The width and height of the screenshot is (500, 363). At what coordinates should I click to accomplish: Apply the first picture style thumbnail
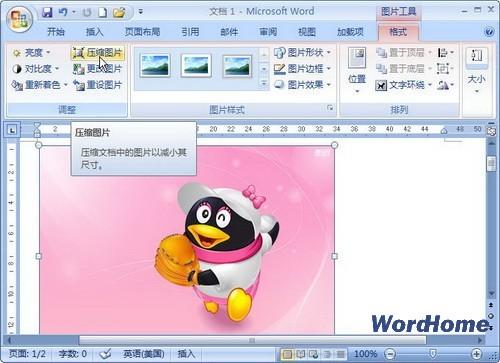tap(155, 66)
